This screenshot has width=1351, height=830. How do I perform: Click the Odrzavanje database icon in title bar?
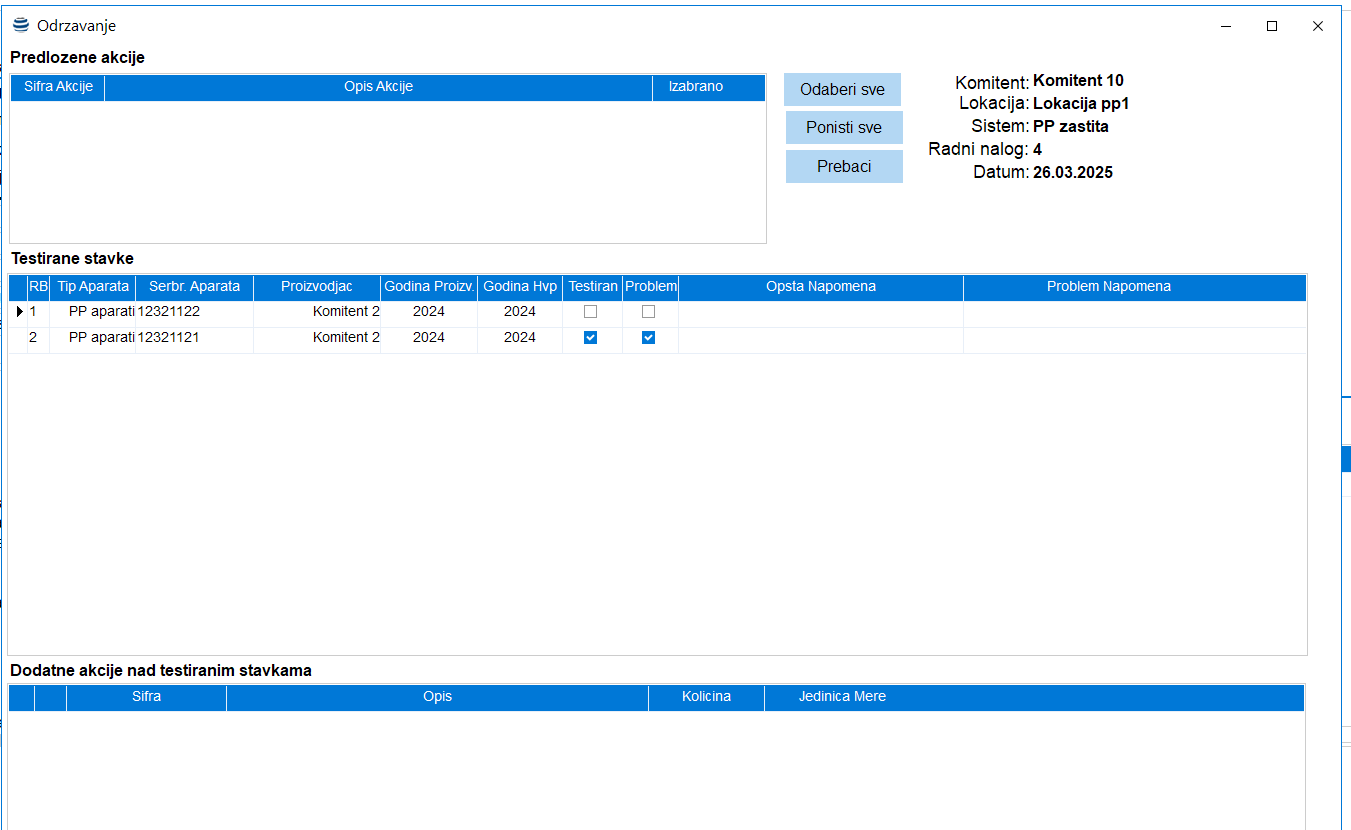point(21,26)
